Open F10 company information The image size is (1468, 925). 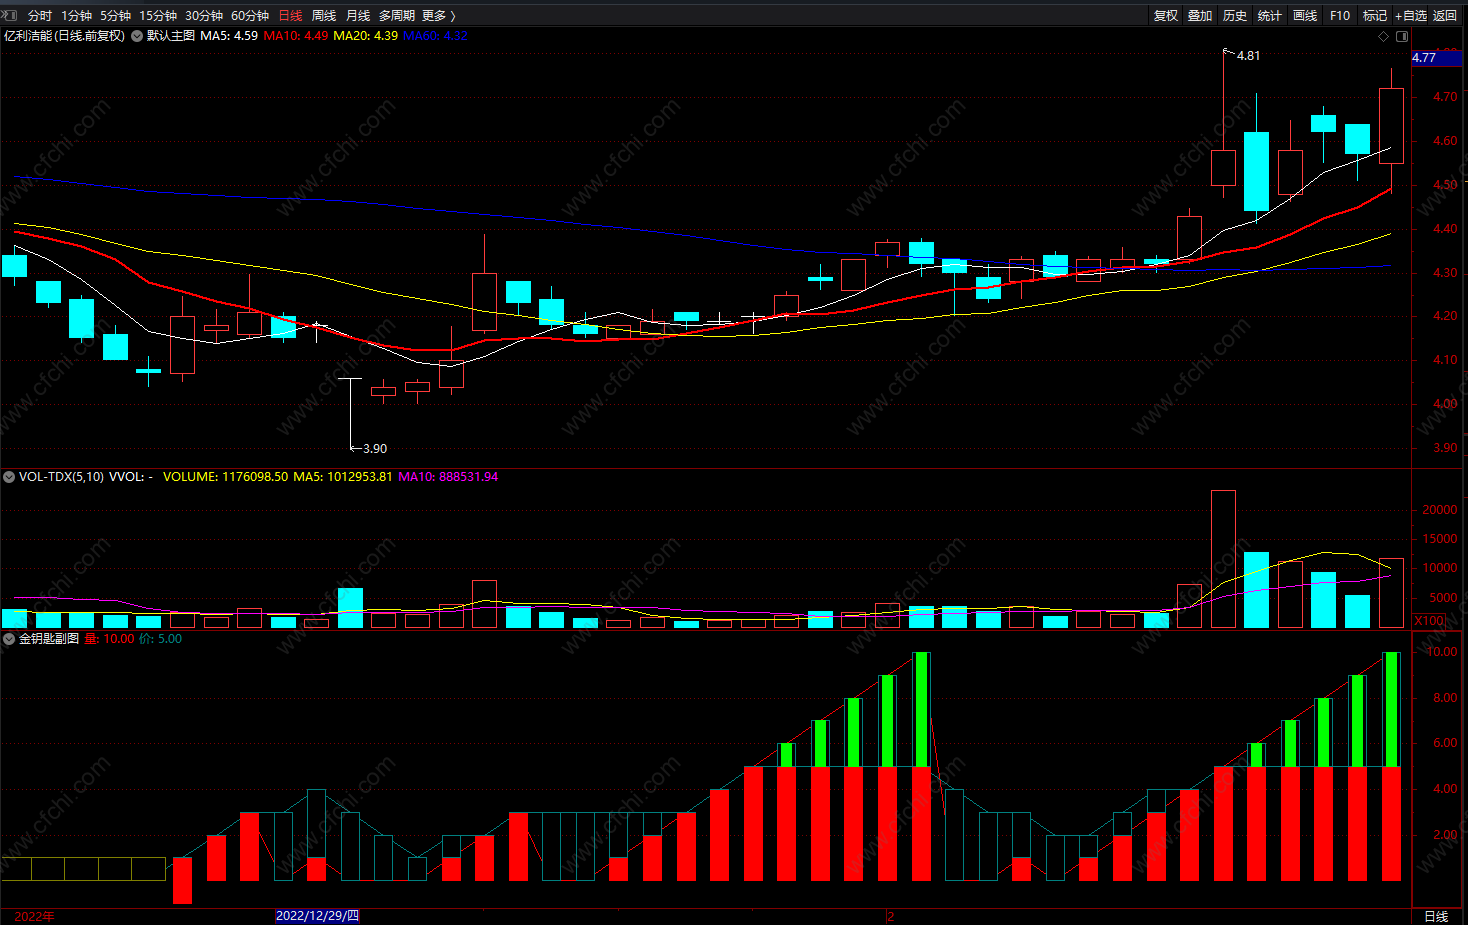[1340, 16]
